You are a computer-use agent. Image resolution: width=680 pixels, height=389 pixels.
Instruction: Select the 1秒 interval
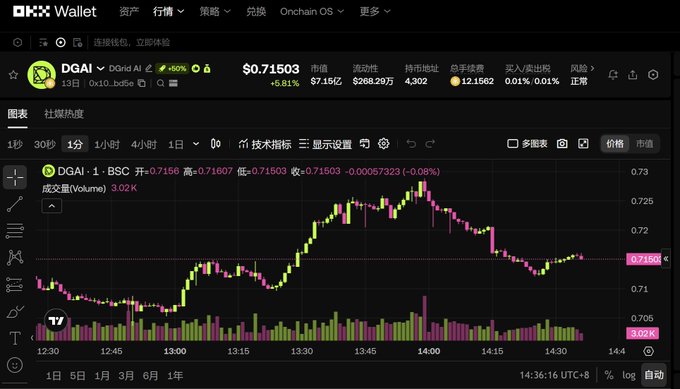tap(15, 144)
